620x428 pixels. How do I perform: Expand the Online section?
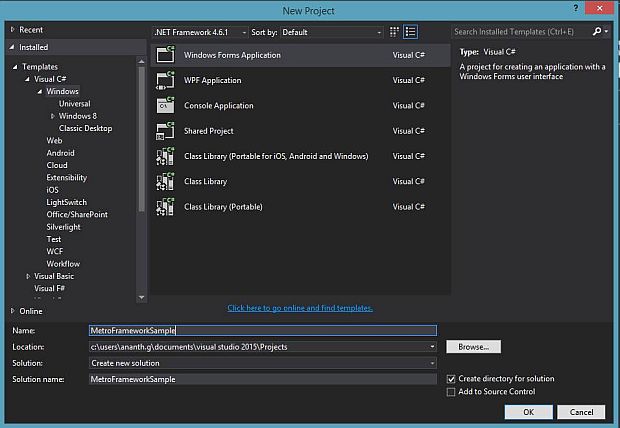13,311
